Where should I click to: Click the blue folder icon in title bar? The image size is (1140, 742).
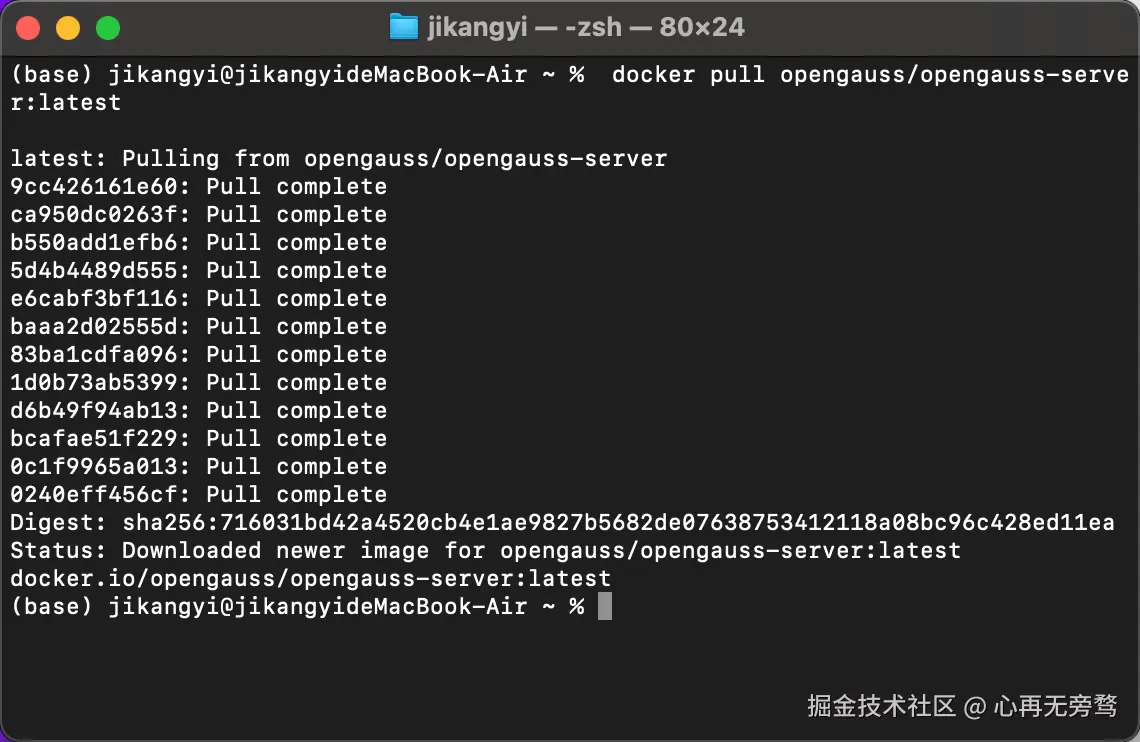(403, 27)
